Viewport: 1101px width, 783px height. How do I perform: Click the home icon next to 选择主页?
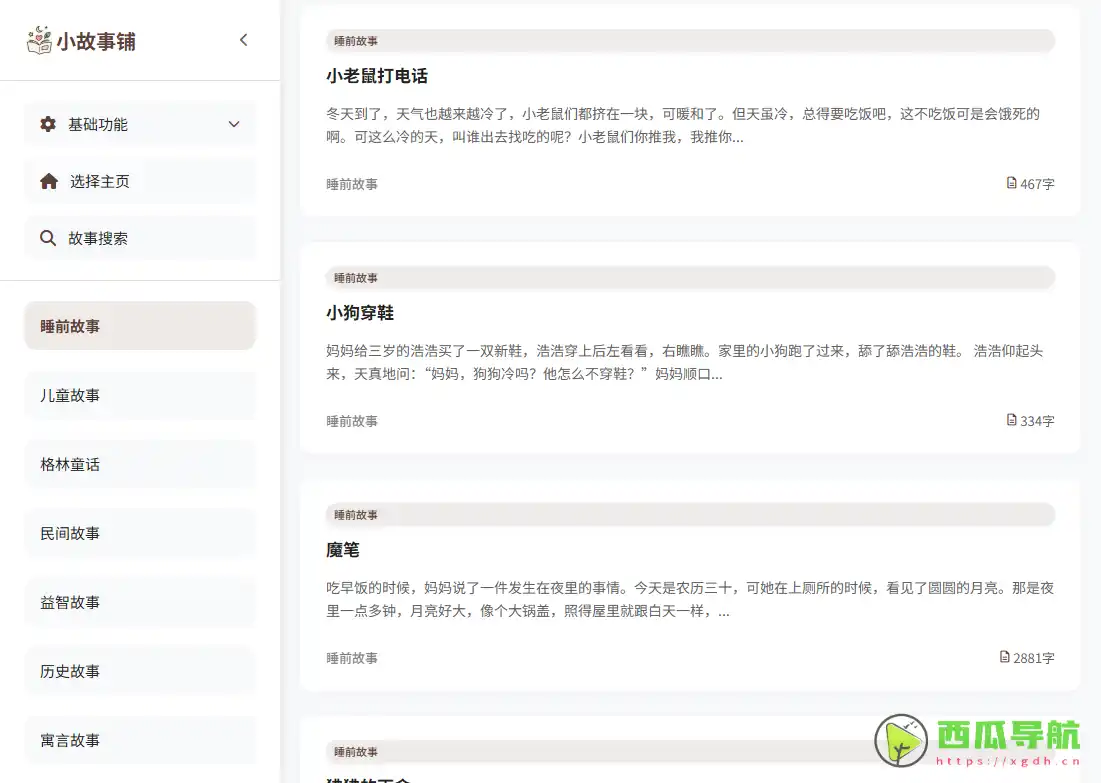[x=47, y=181]
